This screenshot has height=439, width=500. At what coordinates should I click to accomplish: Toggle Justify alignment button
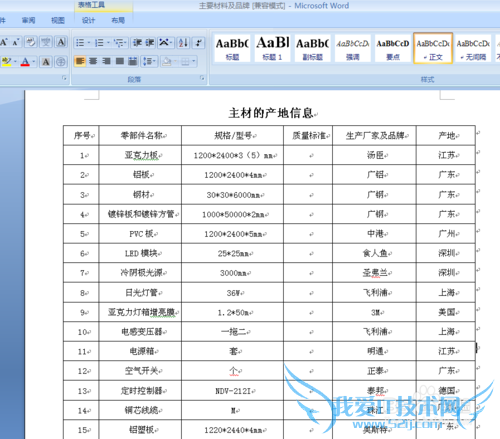[120, 61]
